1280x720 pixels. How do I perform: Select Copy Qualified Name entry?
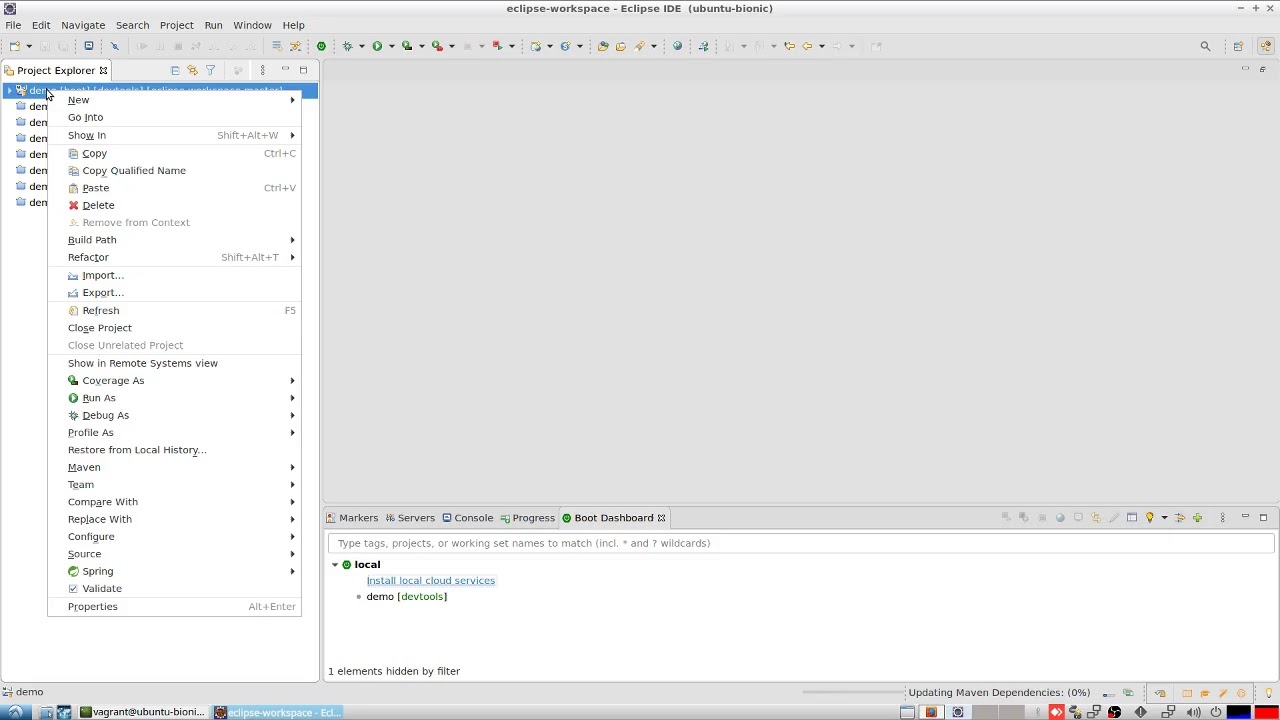click(x=174, y=171)
